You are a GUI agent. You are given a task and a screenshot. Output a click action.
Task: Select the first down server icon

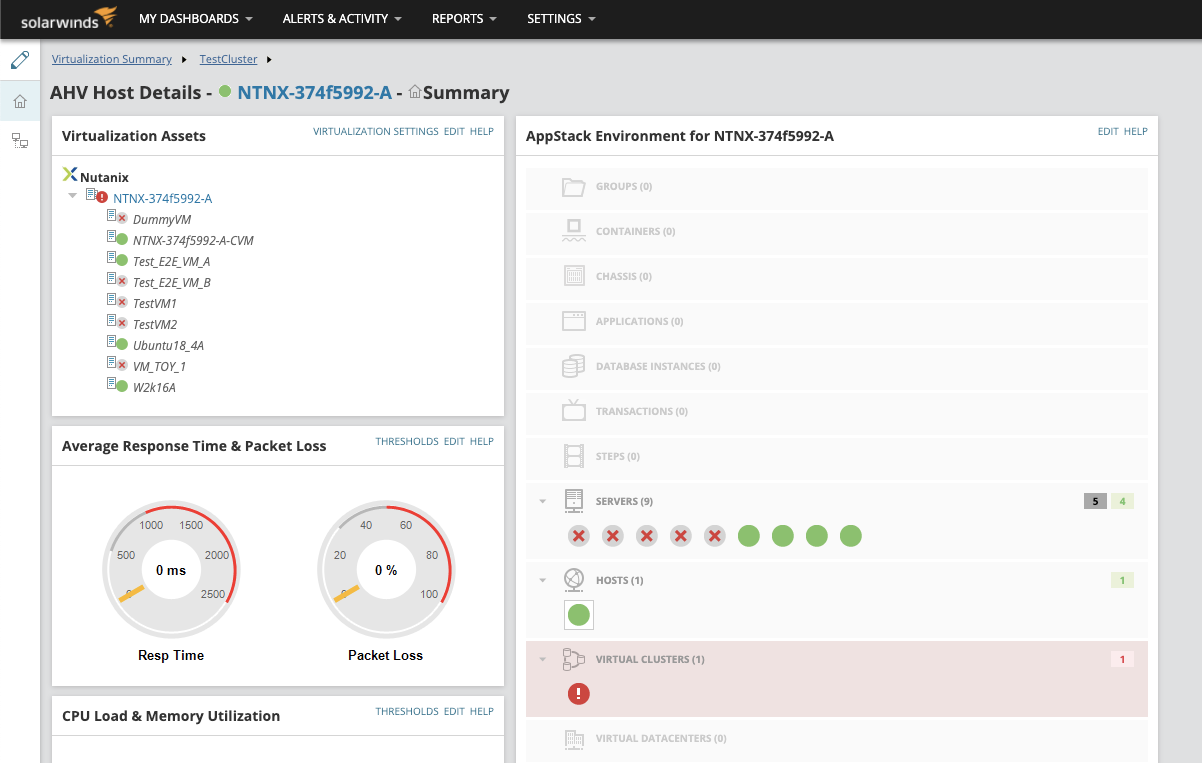click(x=579, y=536)
